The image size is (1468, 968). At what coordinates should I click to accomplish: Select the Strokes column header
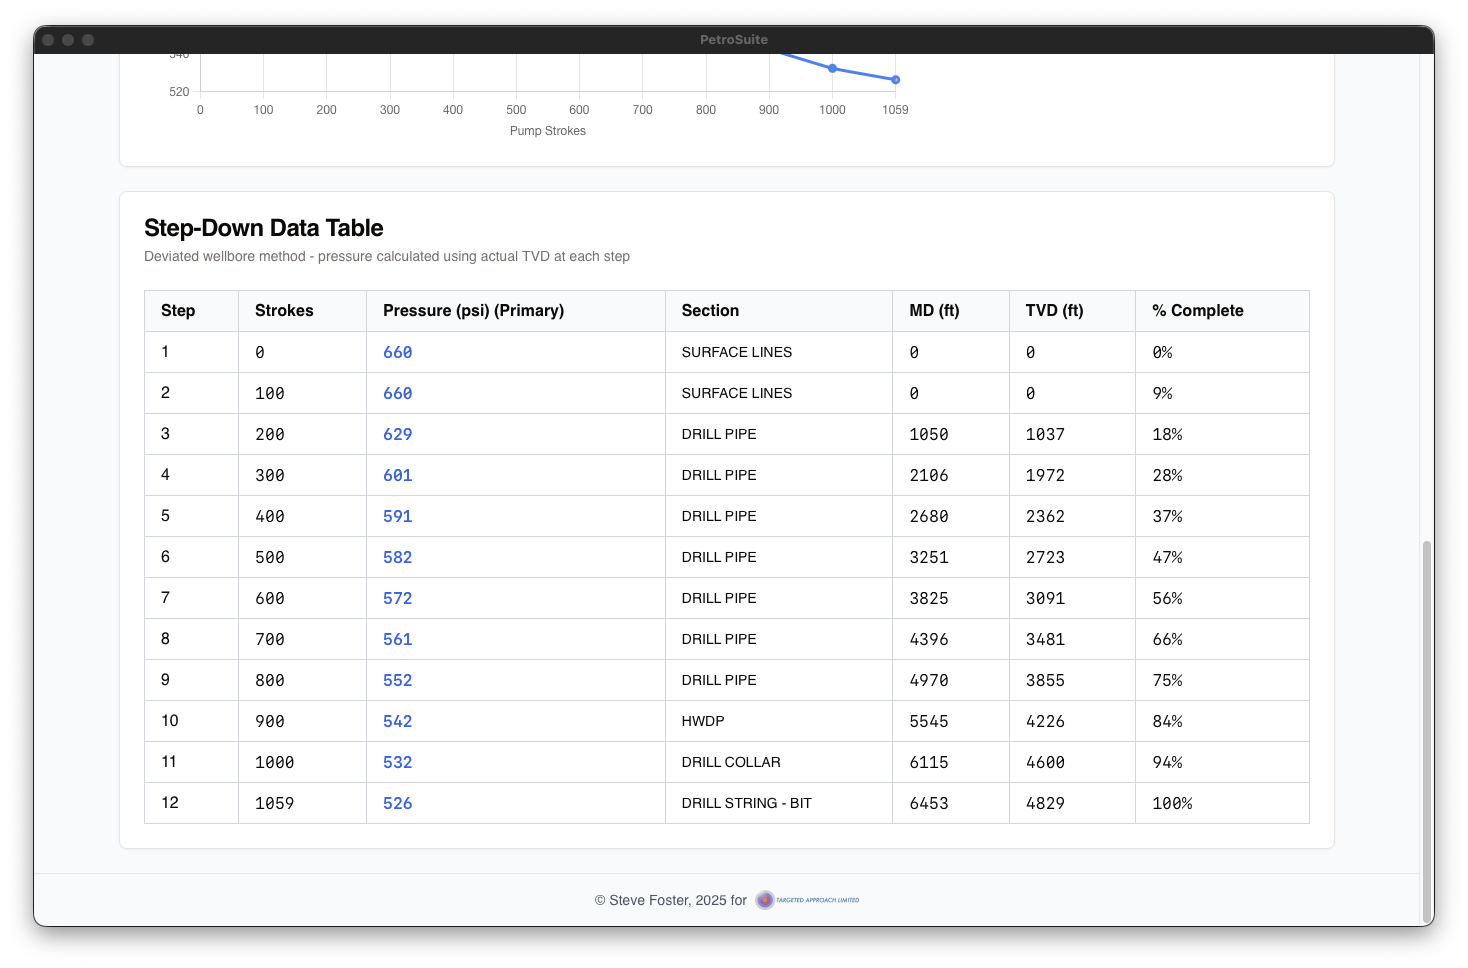click(284, 310)
